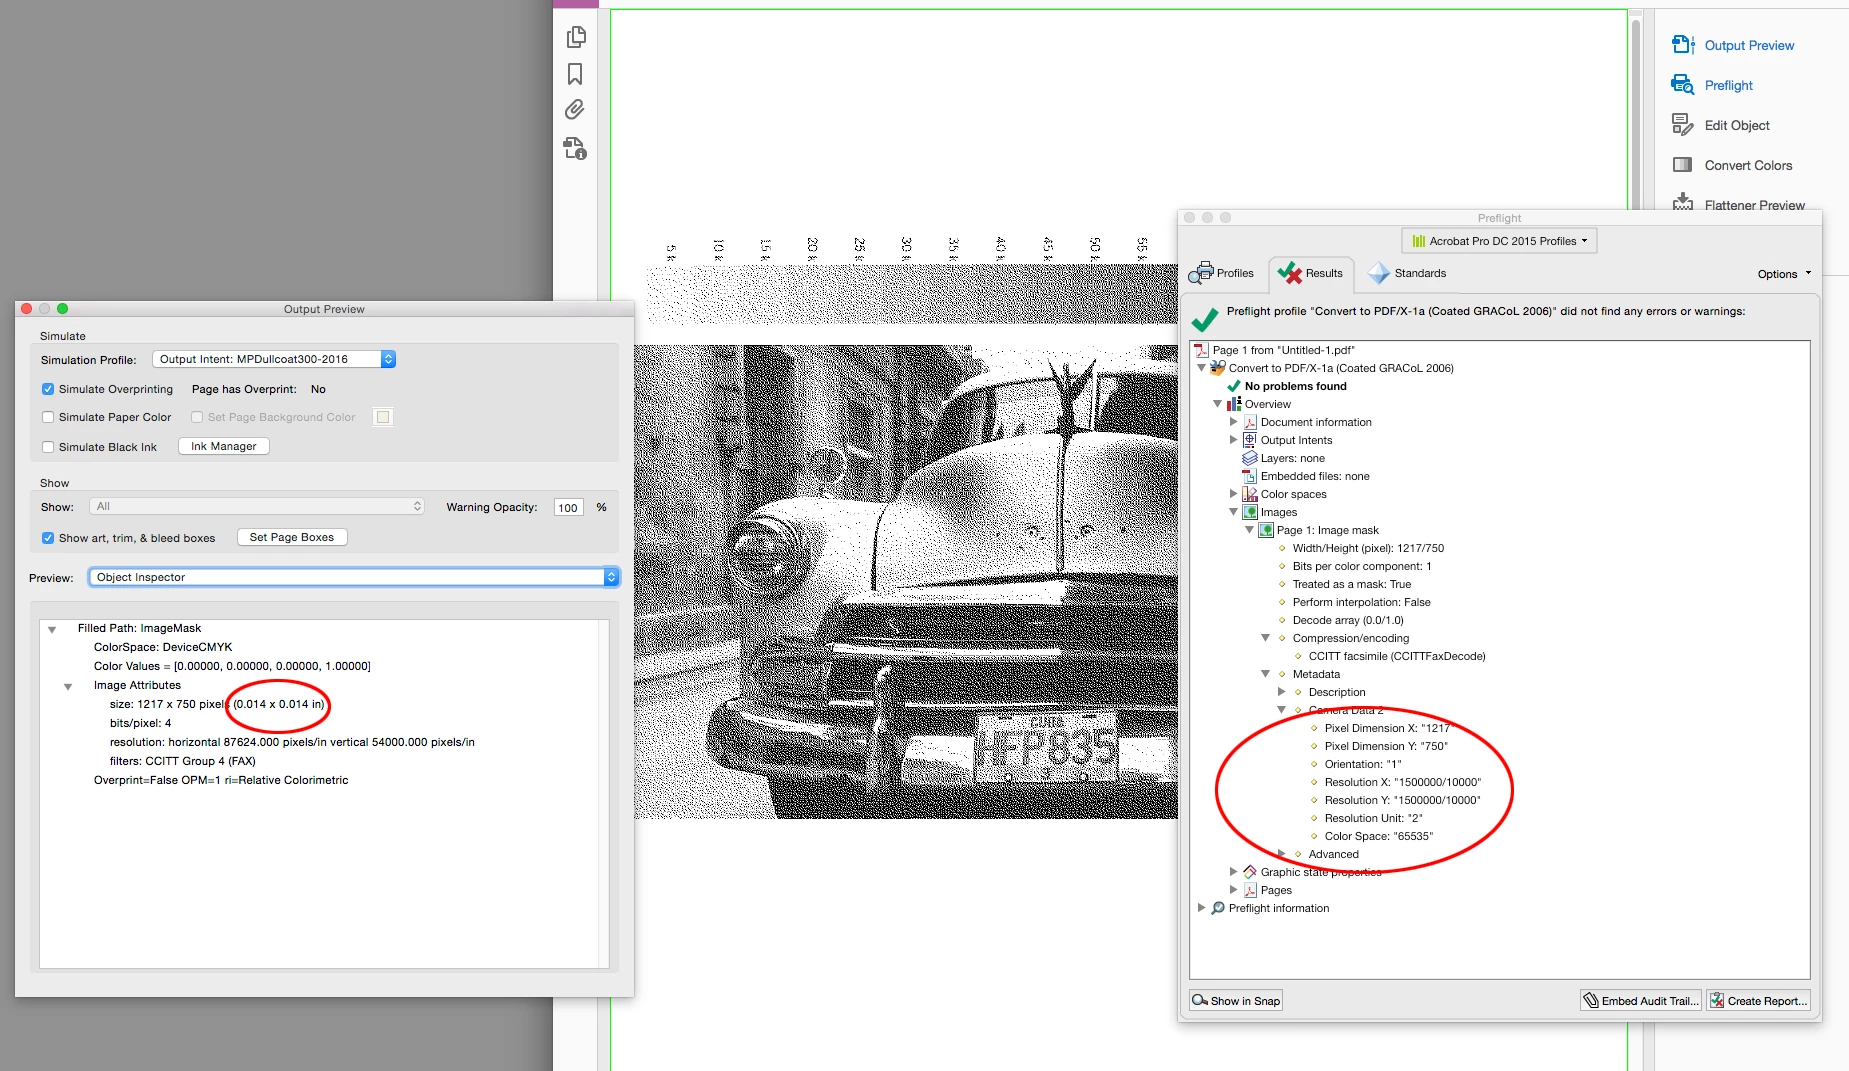Expand the Advanced metadata node
The image size is (1849, 1071).
click(1281, 854)
